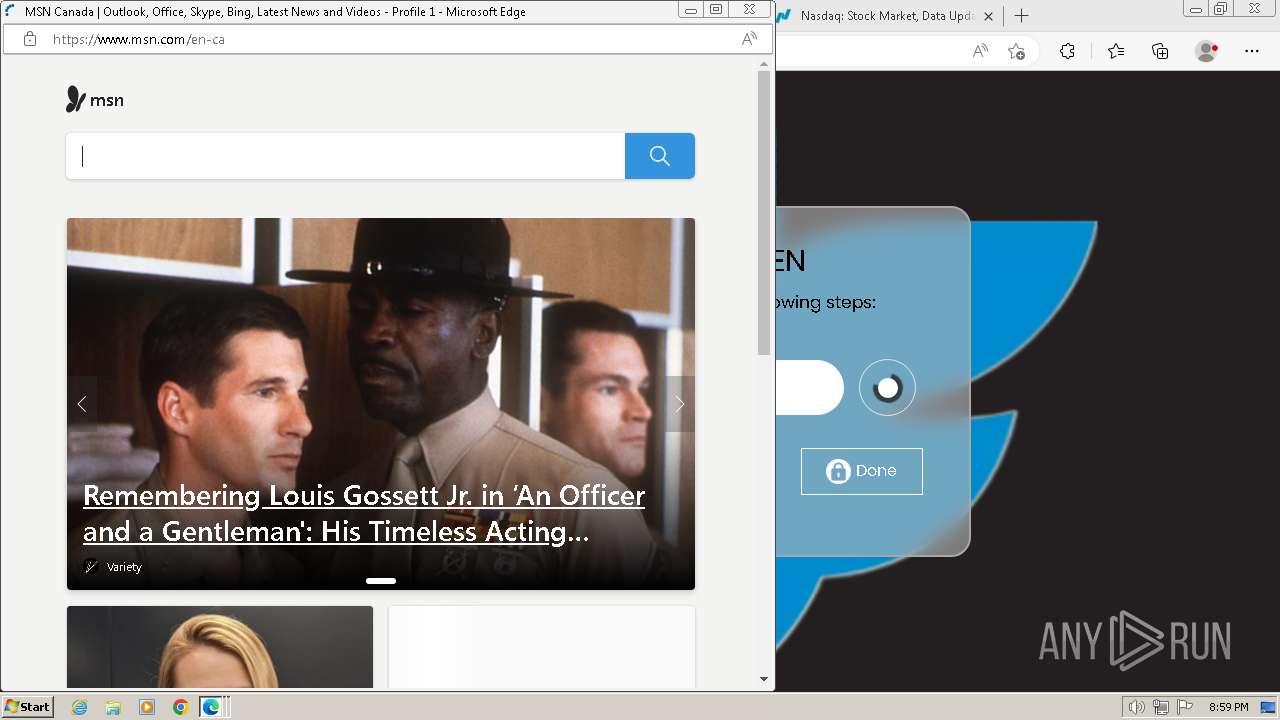Click MSN page scrollbar up arrow

click(x=764, y=64)
